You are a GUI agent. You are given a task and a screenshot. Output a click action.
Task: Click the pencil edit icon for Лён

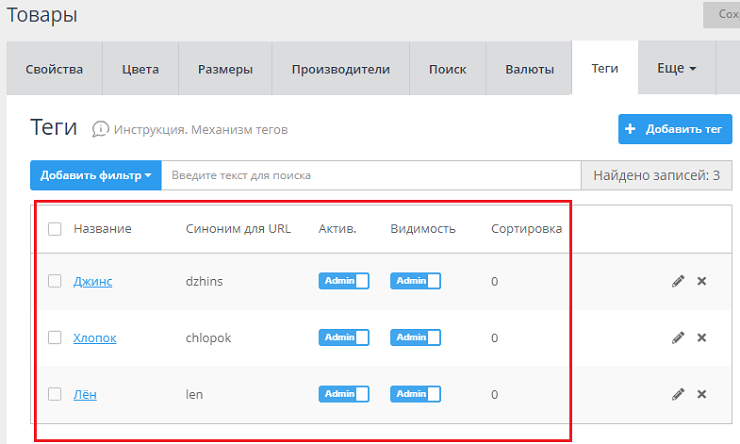point(678,395)
